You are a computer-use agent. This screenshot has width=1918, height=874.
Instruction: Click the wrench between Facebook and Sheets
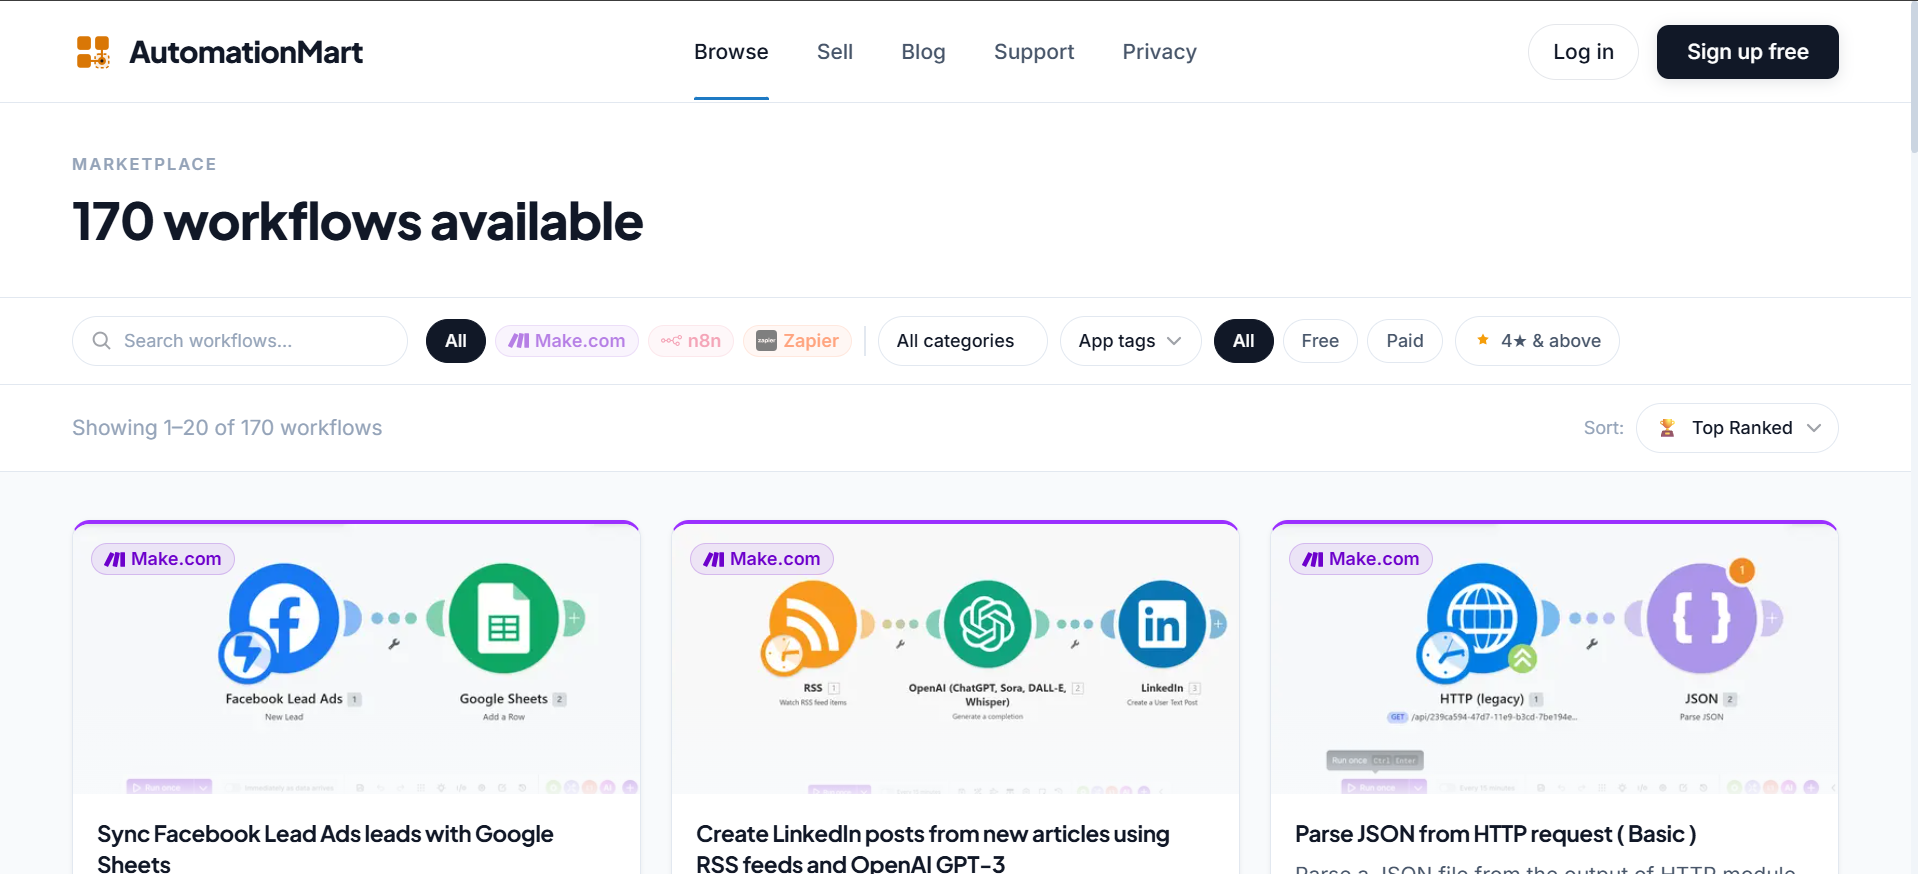394,644
